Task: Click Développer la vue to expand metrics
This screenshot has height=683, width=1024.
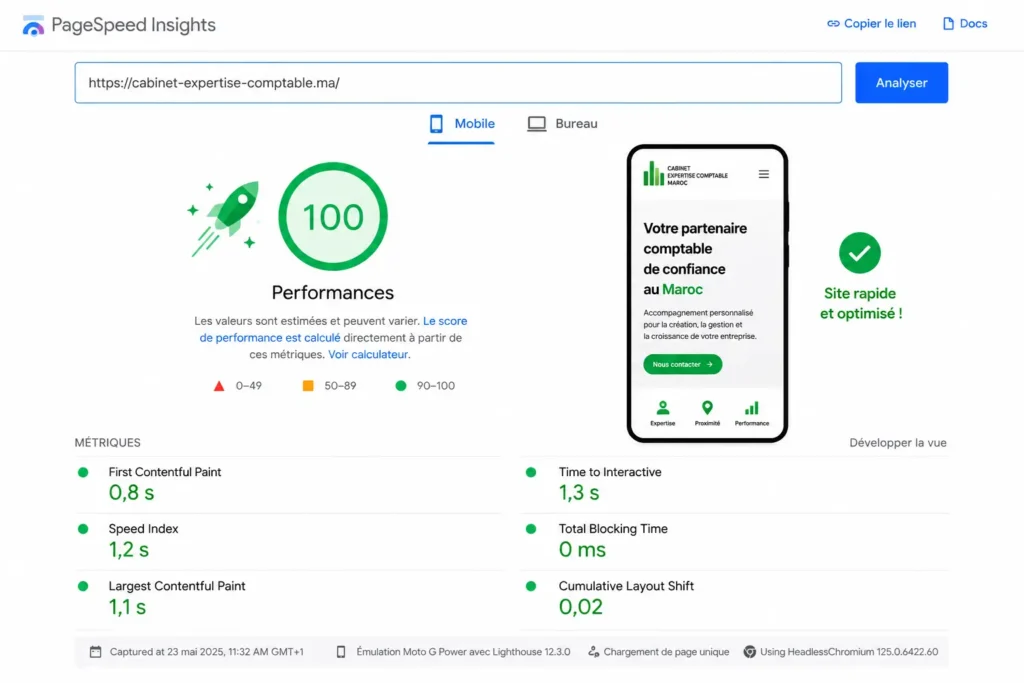Action: click(x=897, y=443)
